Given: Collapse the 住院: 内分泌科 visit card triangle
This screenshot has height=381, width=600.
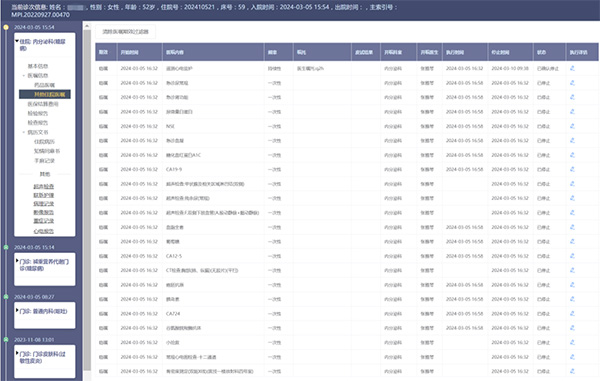Looking at the screenshot, I should (x=17, y=41).
